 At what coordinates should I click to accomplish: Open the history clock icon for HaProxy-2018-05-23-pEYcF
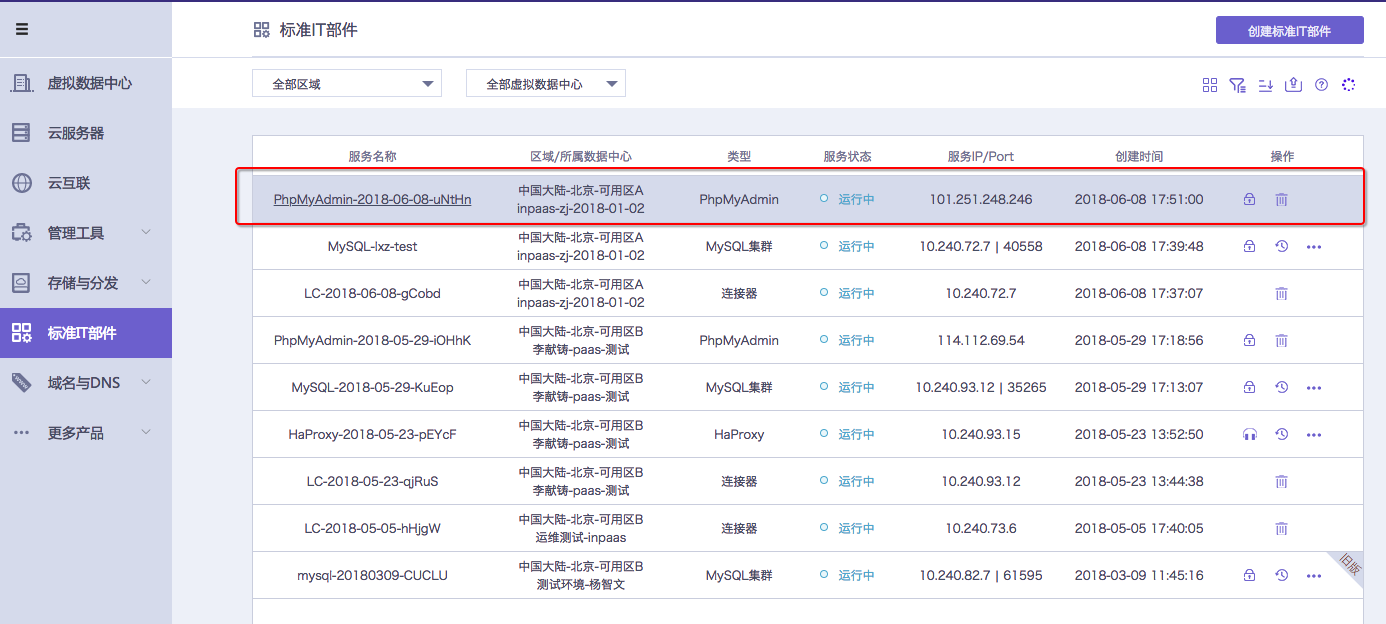click(1281, 434)
